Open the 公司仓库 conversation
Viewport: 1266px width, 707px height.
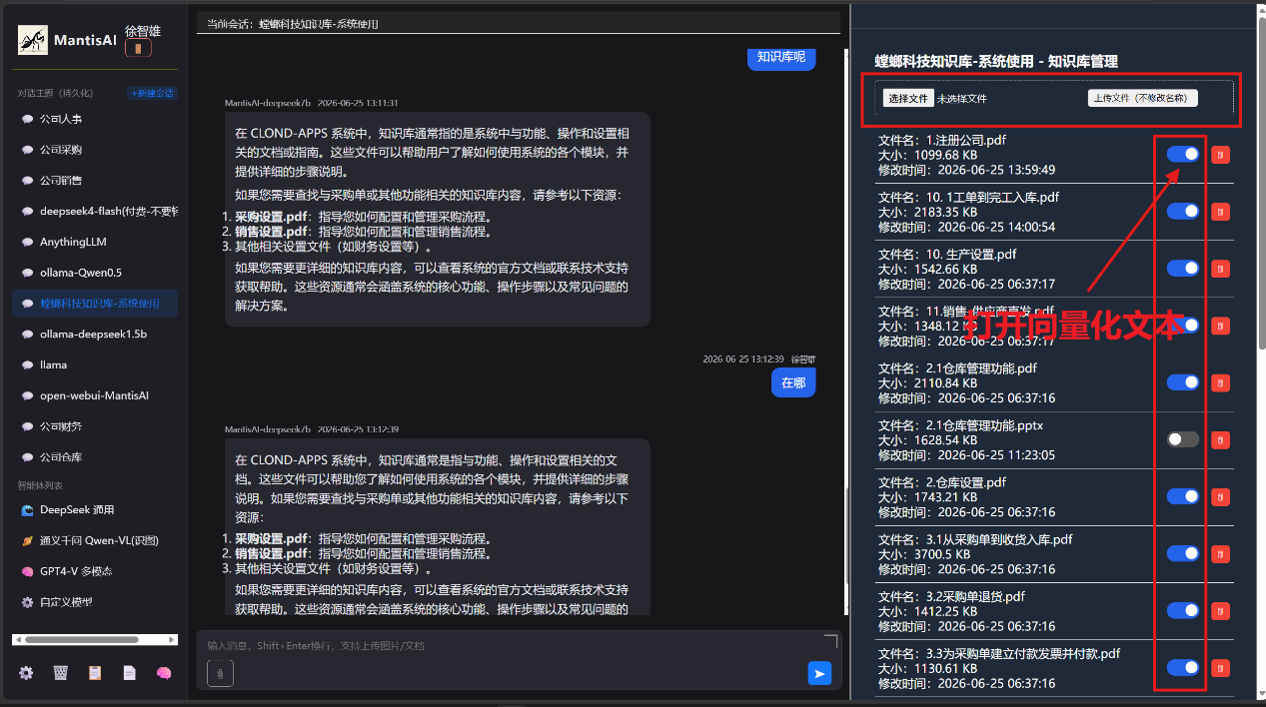click(x=95, y=457)
